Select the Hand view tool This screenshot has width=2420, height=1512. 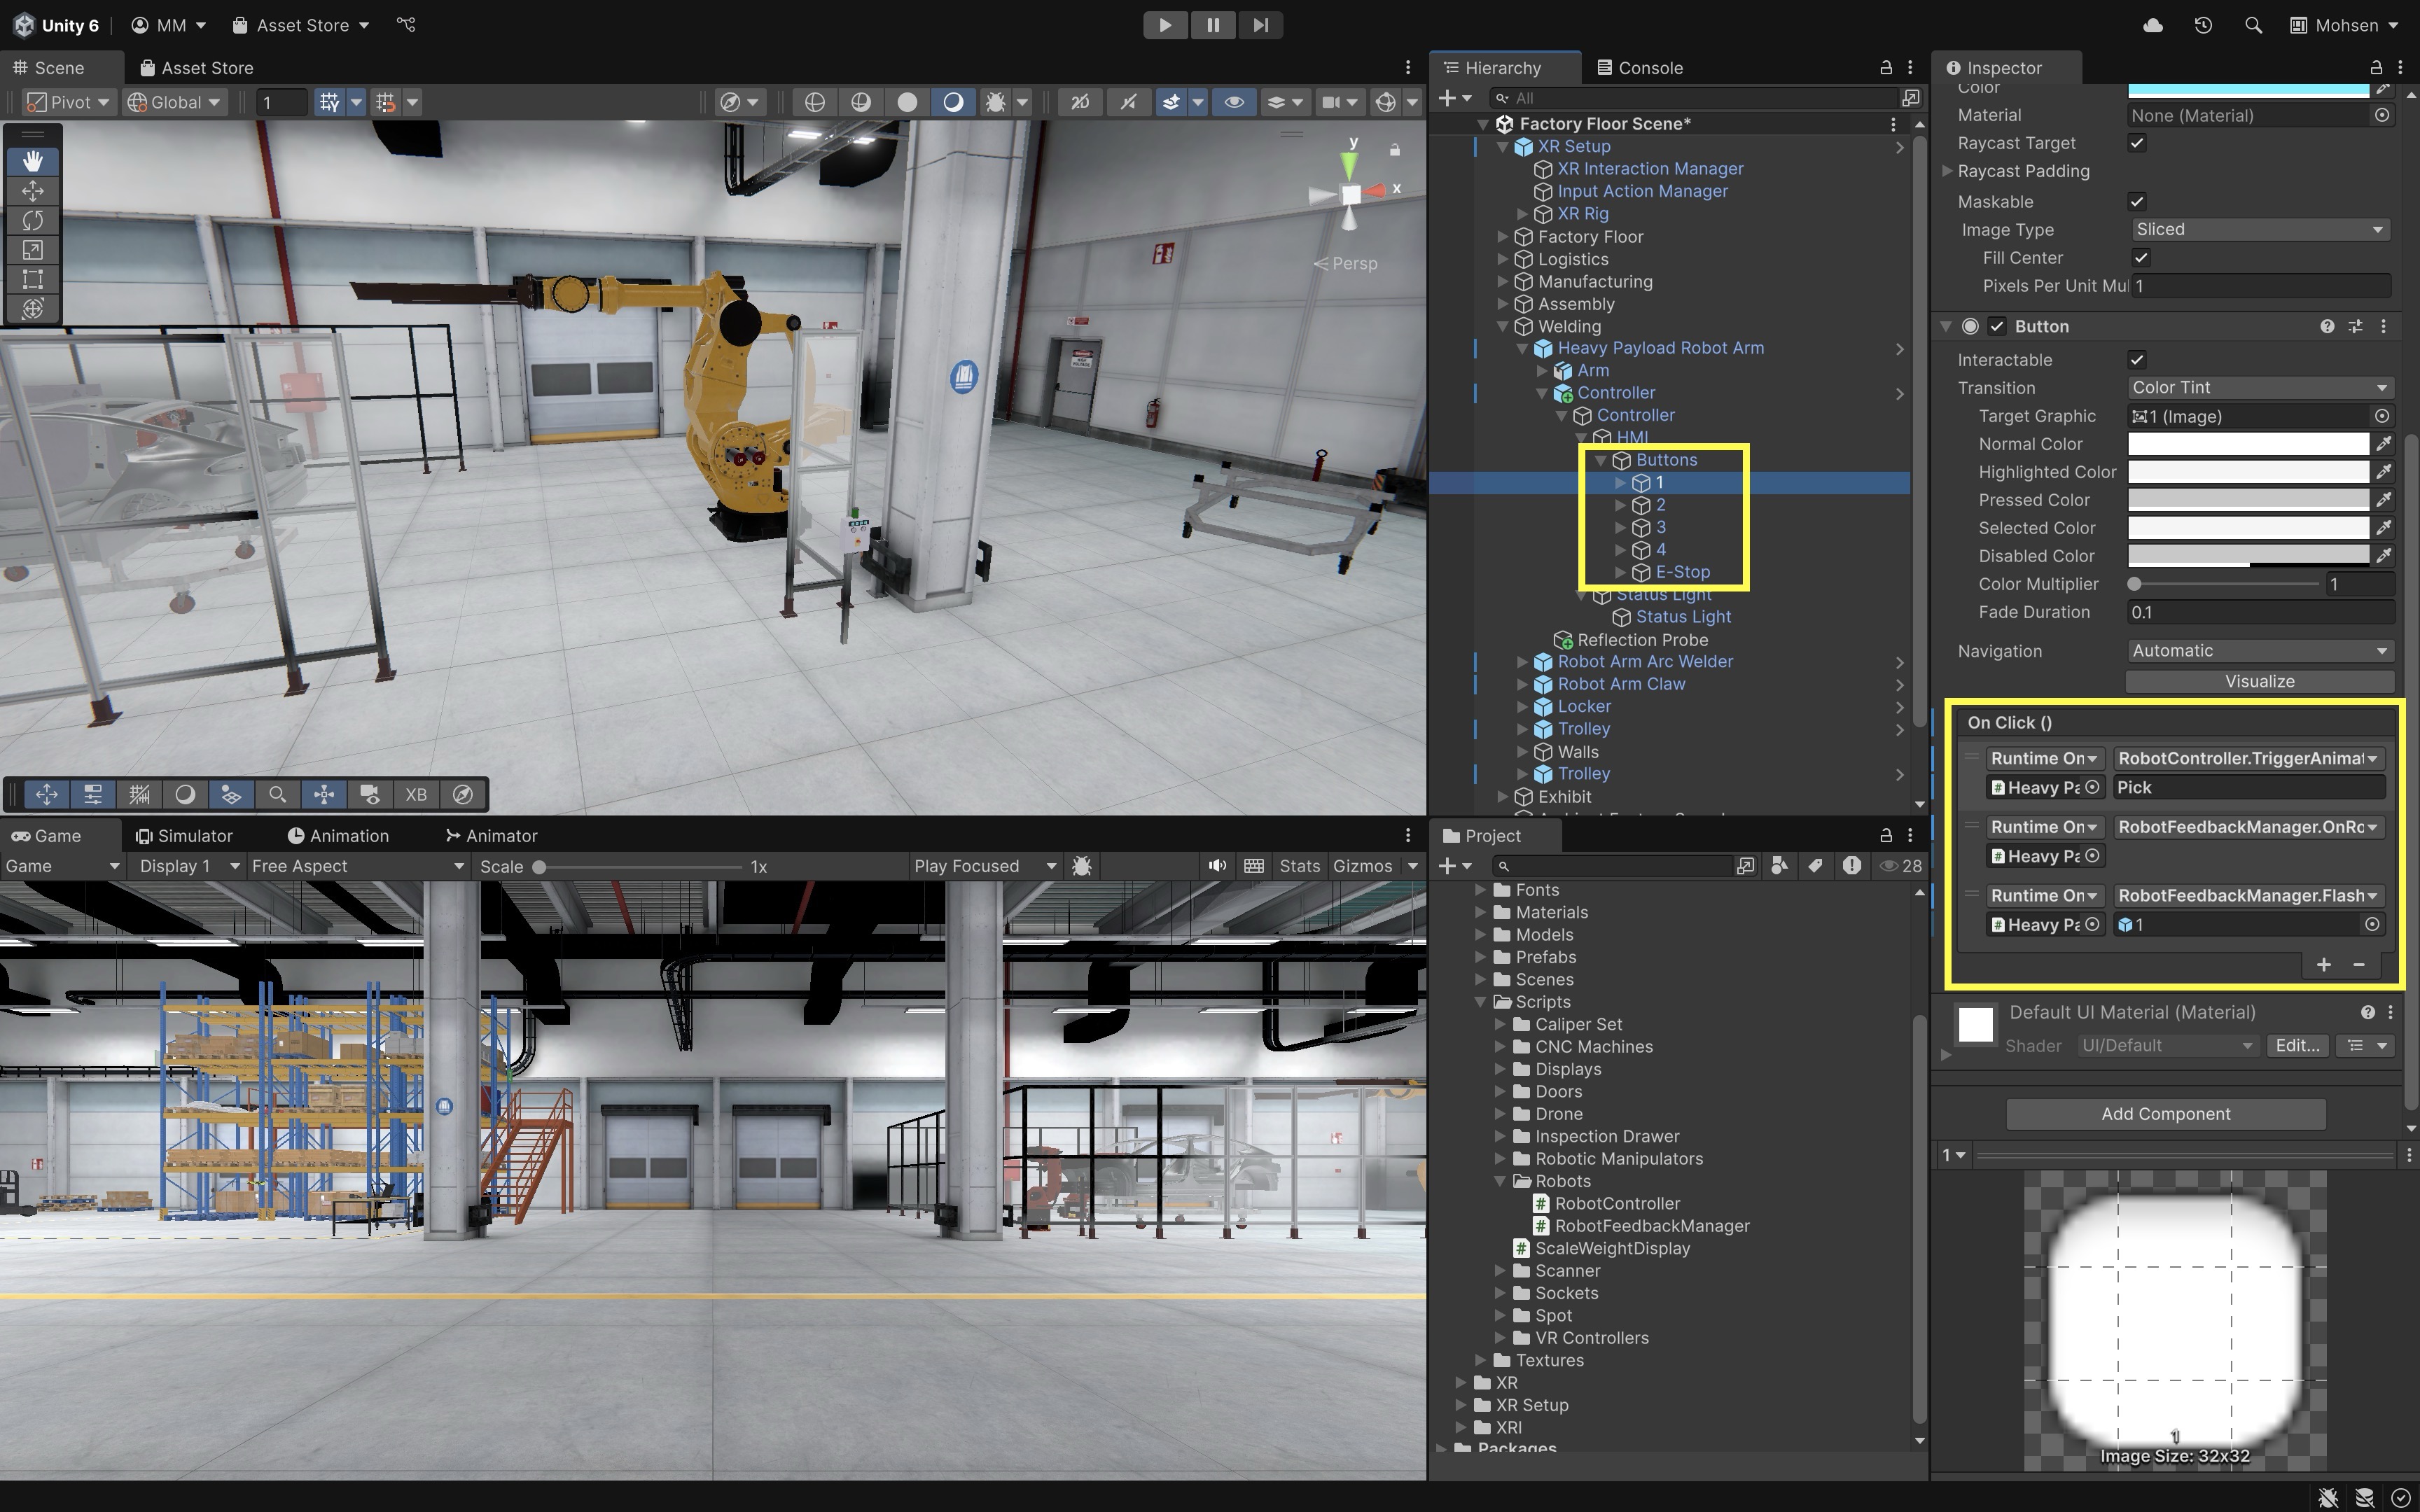point(32,161)
